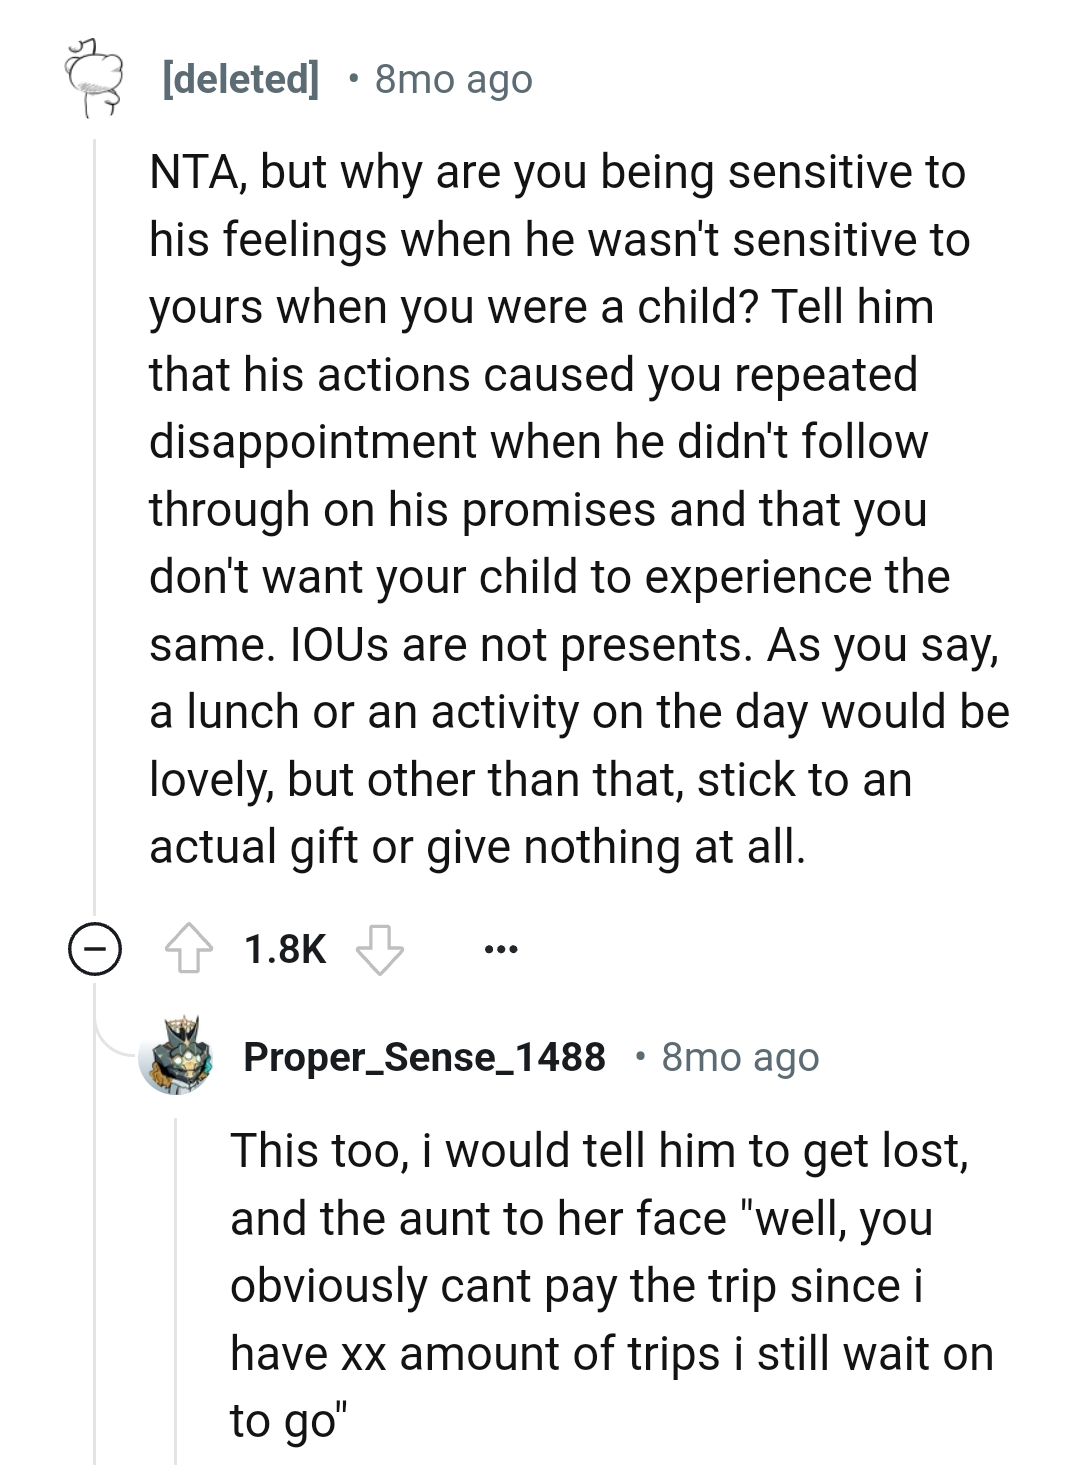The width and height of the screenshot is (1079, 1465).
Task: Visit the Proper_Sense_1488 user profile link
Action: (424, 1057)
